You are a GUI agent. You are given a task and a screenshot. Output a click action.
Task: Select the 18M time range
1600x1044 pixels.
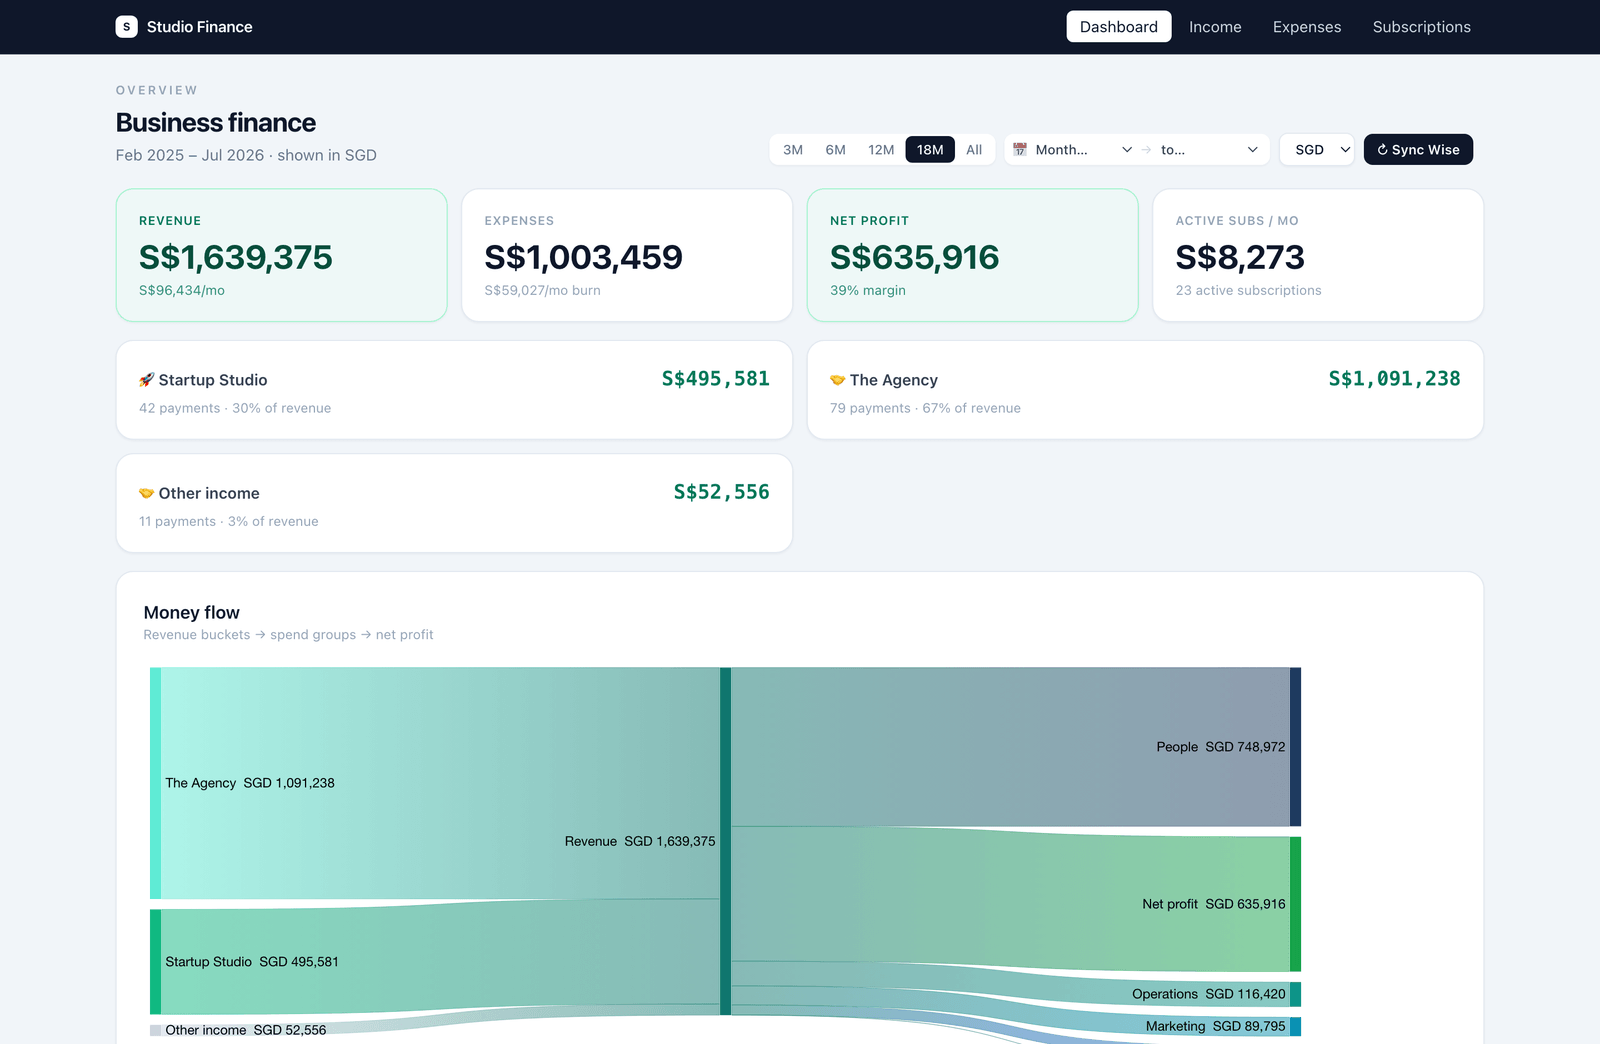pos(930,149)
